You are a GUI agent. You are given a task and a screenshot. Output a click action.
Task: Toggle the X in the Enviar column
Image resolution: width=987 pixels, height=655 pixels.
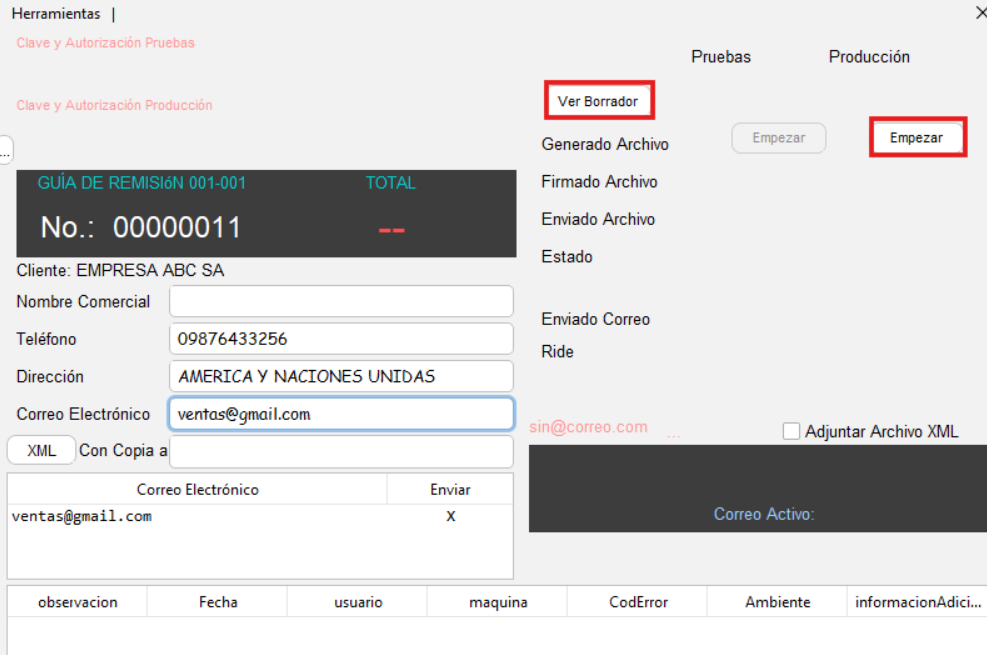(450, 517)
